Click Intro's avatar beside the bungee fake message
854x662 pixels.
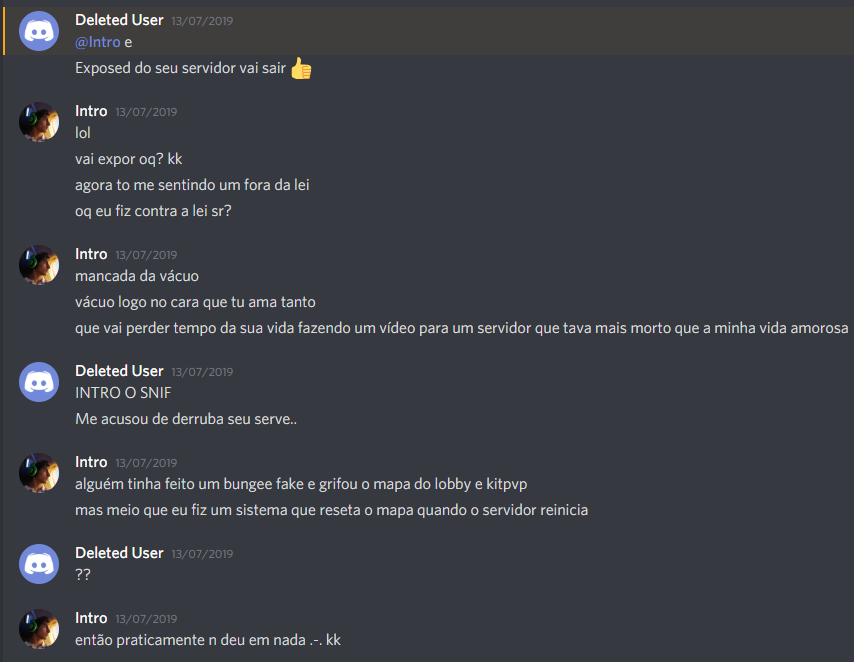(39, 473)
